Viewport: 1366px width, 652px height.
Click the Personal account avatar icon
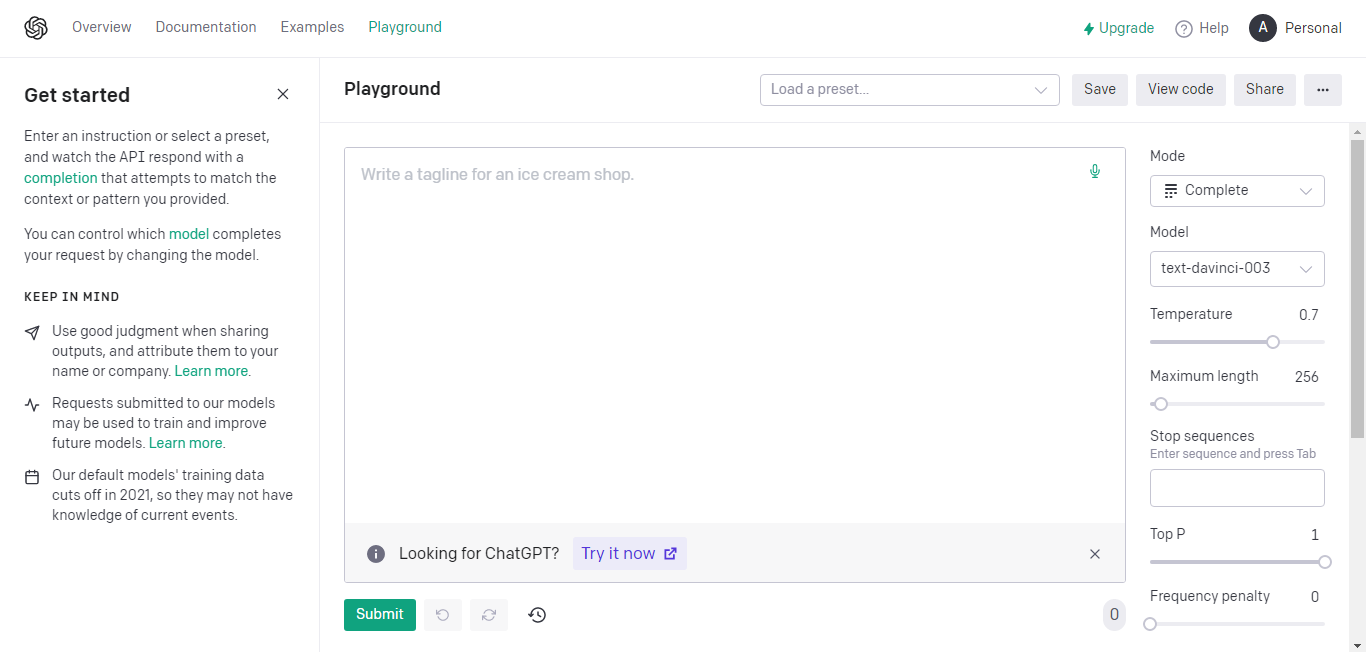point(1263,28)
